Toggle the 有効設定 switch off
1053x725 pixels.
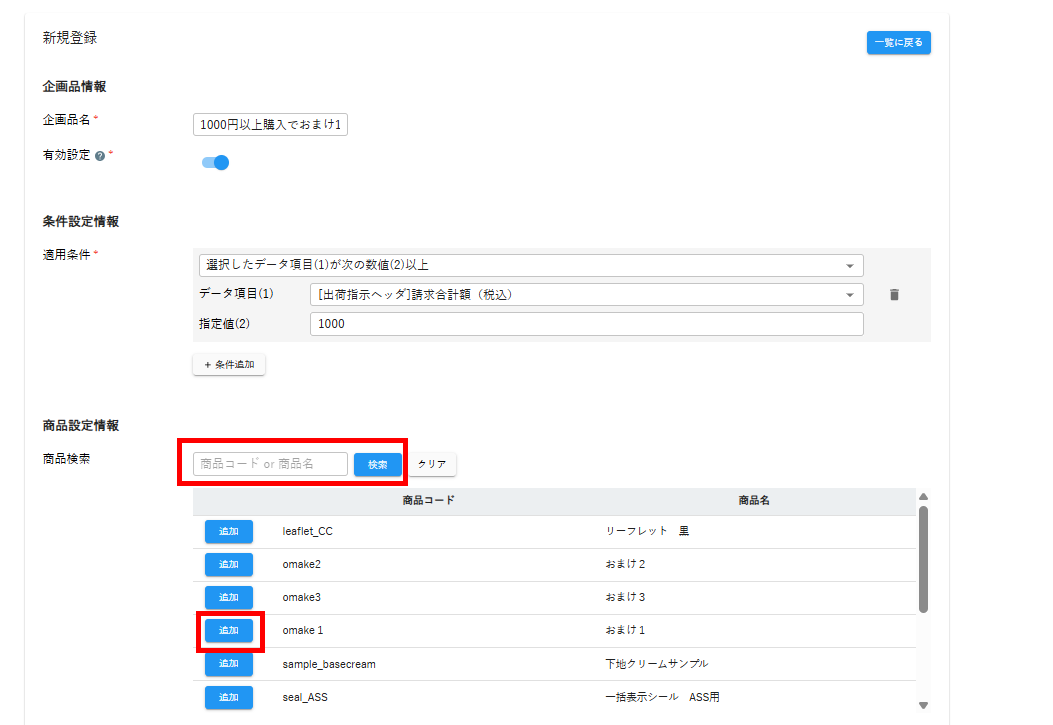point(216,162)
